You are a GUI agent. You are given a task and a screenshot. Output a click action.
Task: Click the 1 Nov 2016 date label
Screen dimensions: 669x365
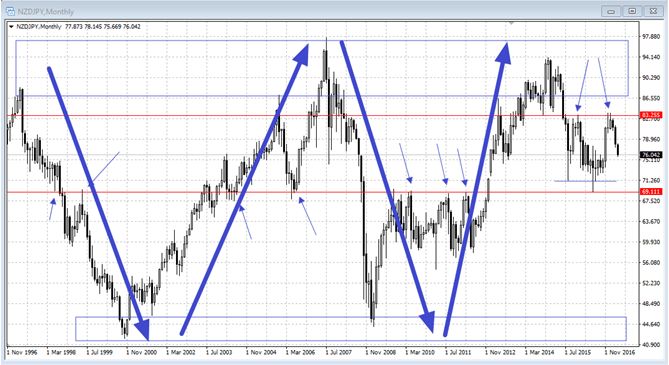point(620,353)
